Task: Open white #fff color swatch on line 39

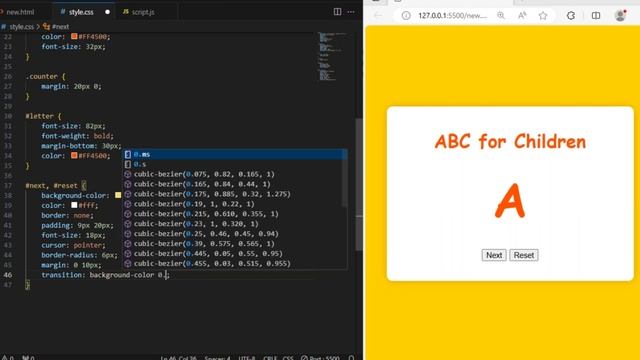Action: click(74, 205)
